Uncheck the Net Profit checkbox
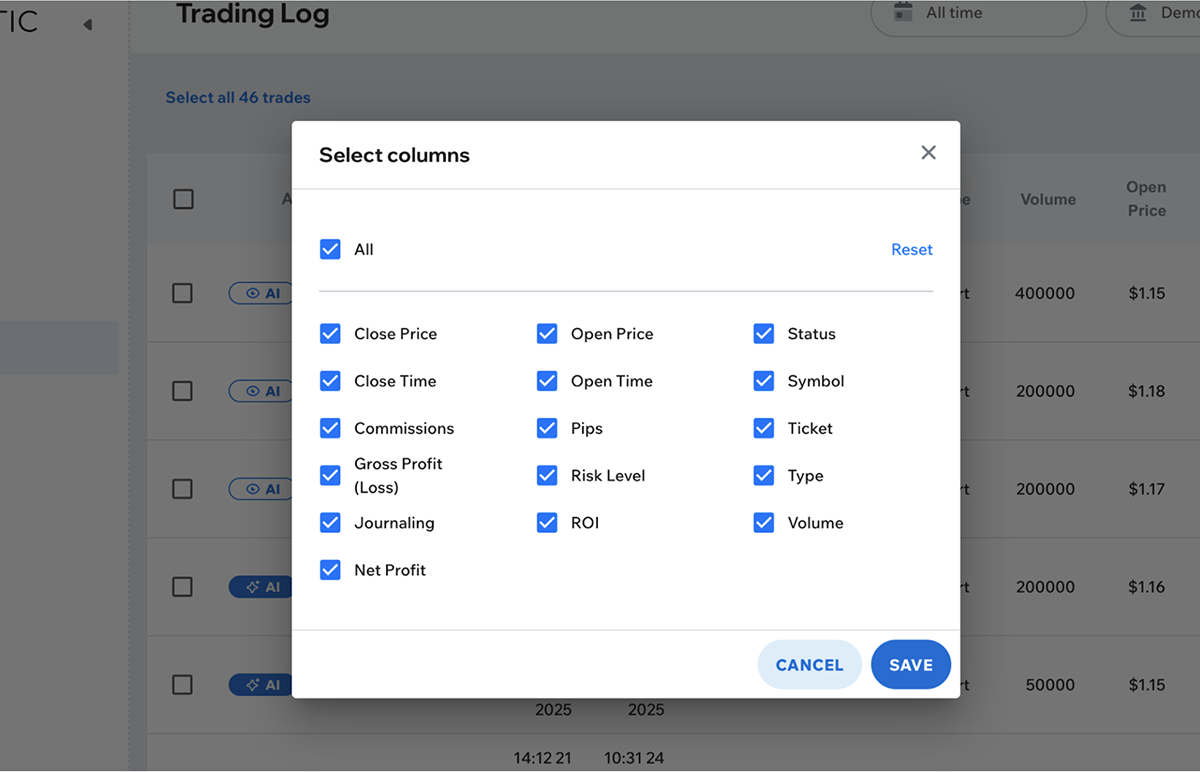The height and width of the screenshot is (772, 1200). pos(330,570)
